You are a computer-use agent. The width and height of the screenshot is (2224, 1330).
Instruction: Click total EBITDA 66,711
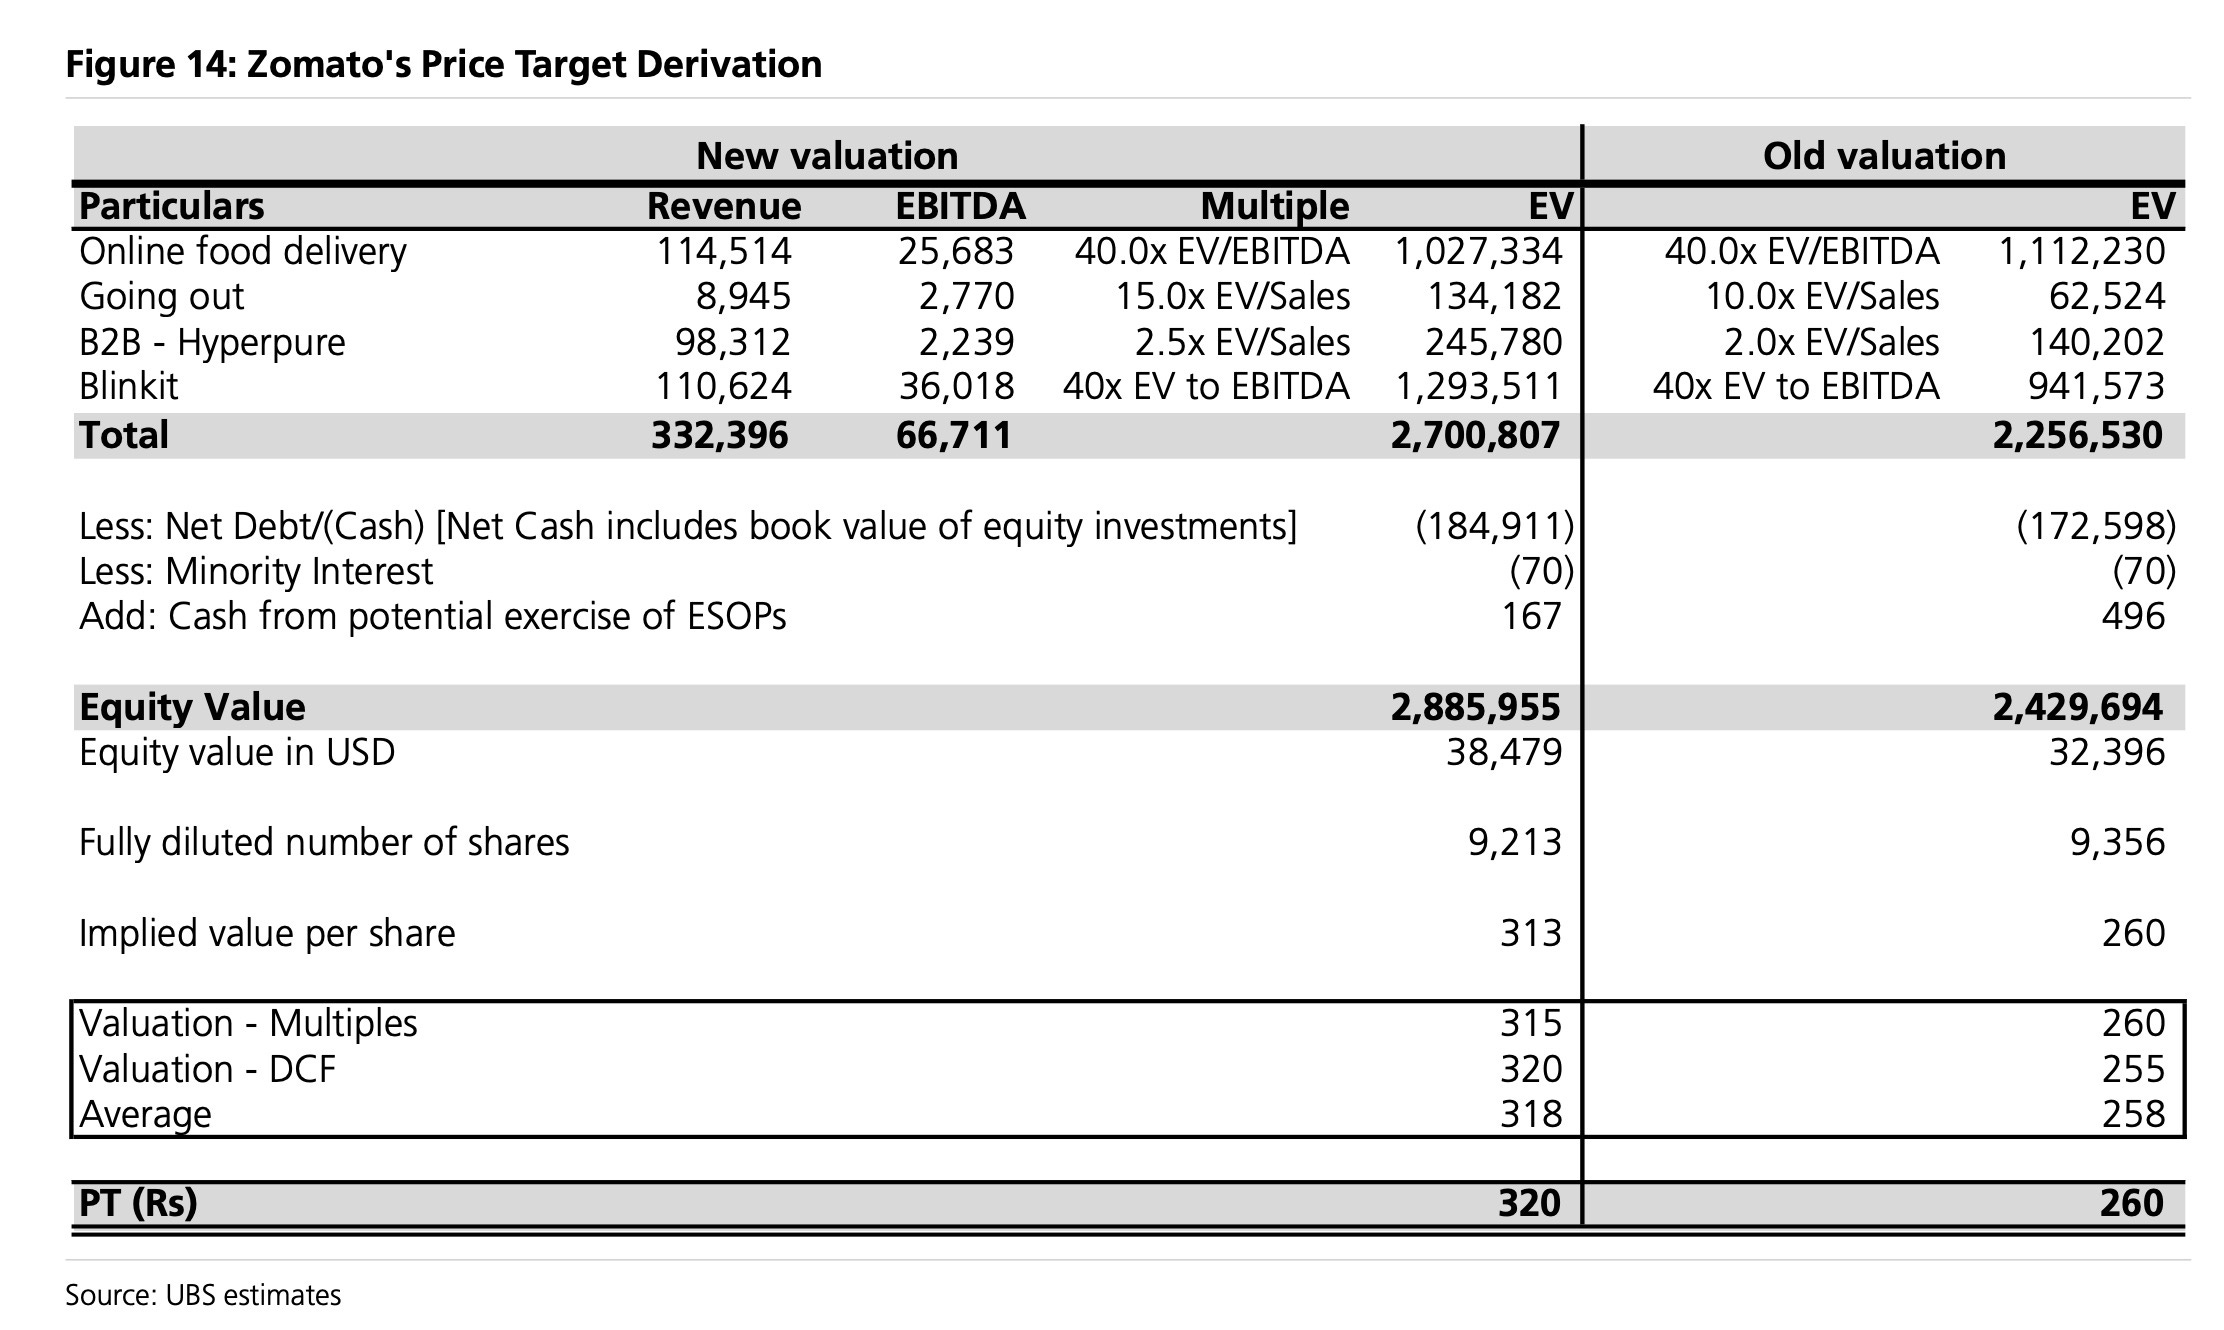(x=954, y=435)
